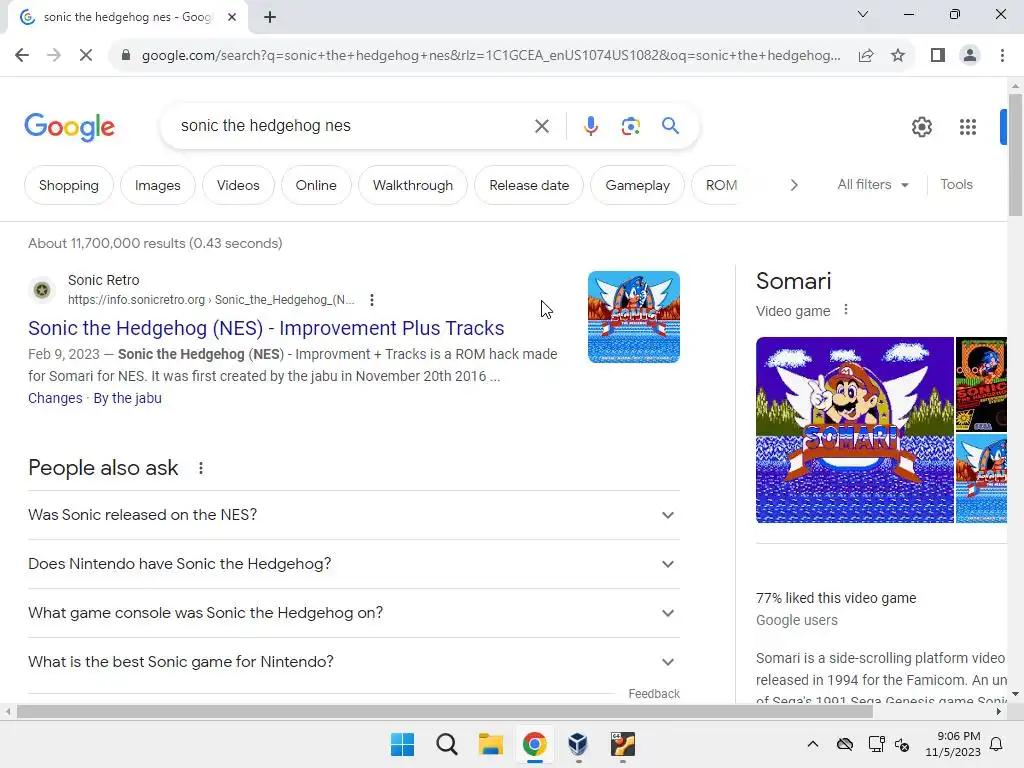
Task: Open Somari panel more options
Action: tap(846, 310)
